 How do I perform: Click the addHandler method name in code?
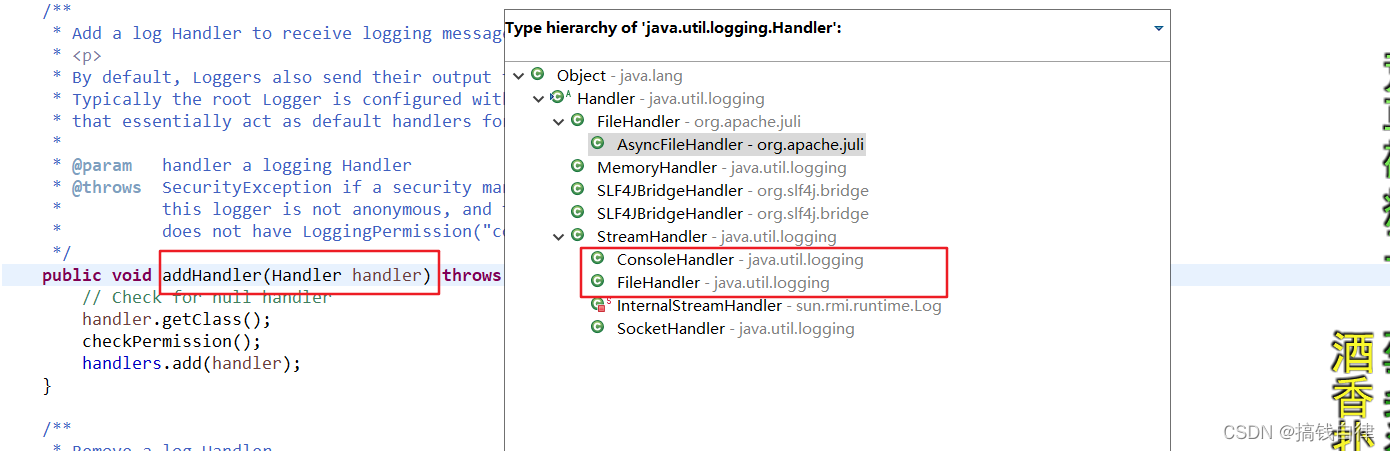coord(211,275)
